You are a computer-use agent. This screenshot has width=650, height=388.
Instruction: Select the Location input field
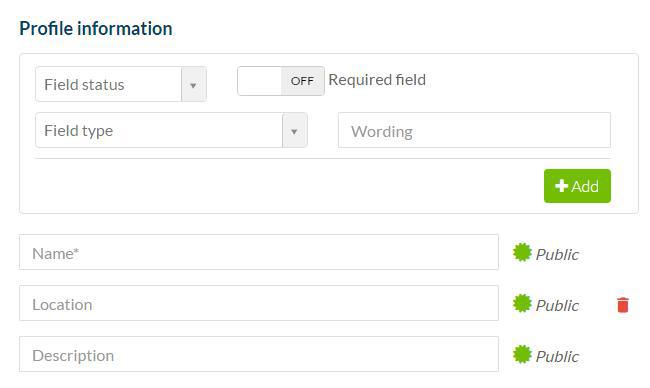259,303
